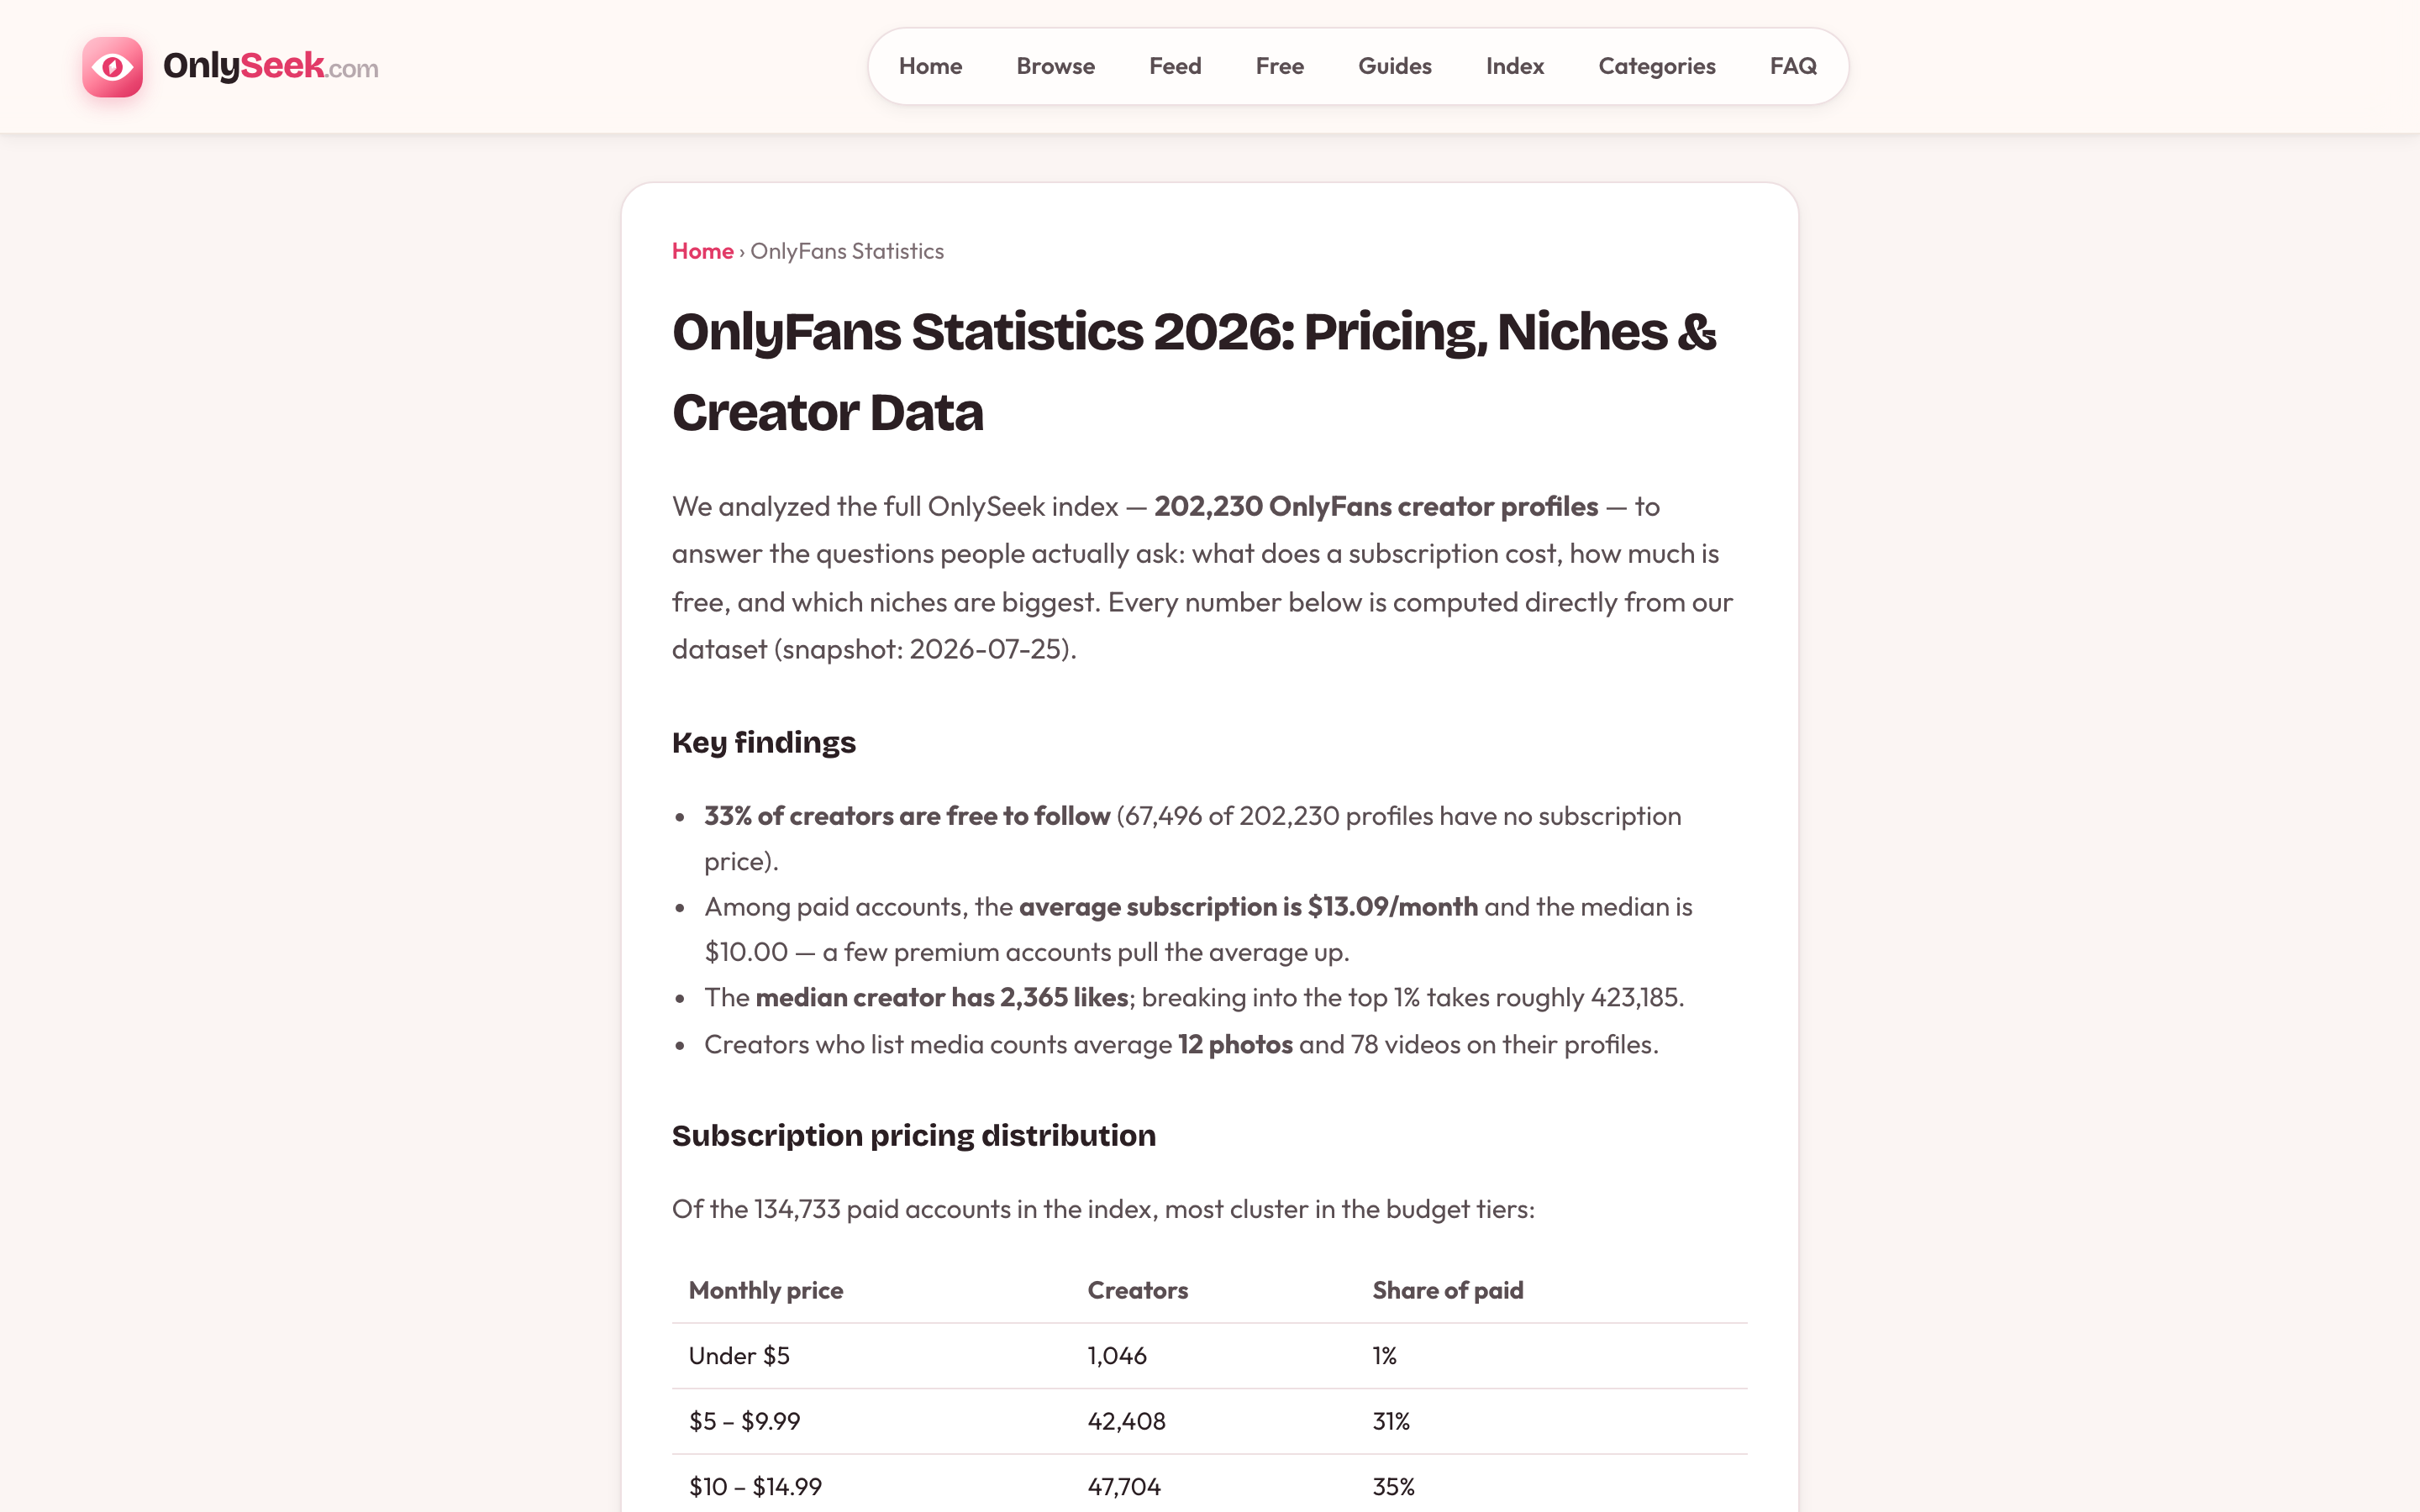
Task: Select Categories in the top navigation
Action: point(1657,66)
